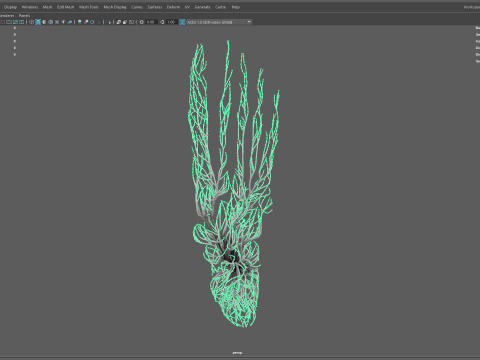Viewport: 480px width, 360px height.
Task: Open the UV menu
Action: click(x=187, y=7)
